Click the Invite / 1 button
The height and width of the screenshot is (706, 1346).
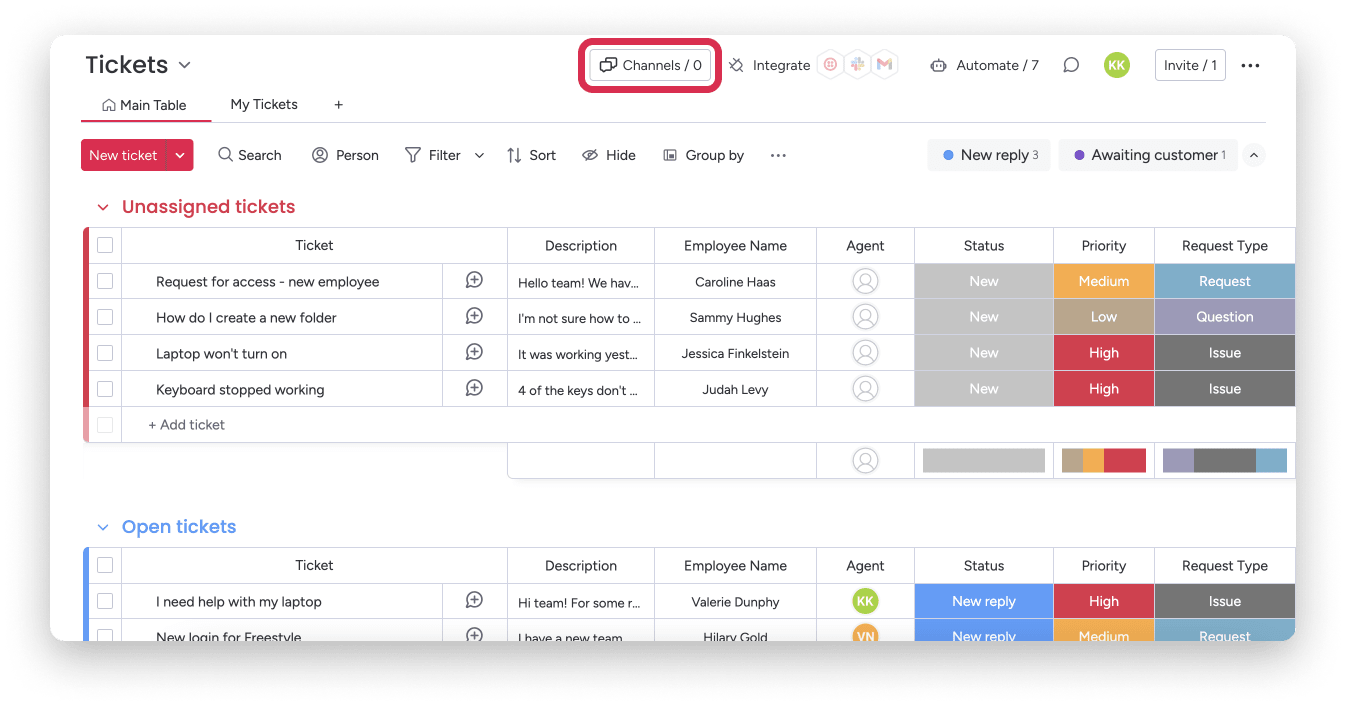pyautogui.click(x=1190, y=65)
